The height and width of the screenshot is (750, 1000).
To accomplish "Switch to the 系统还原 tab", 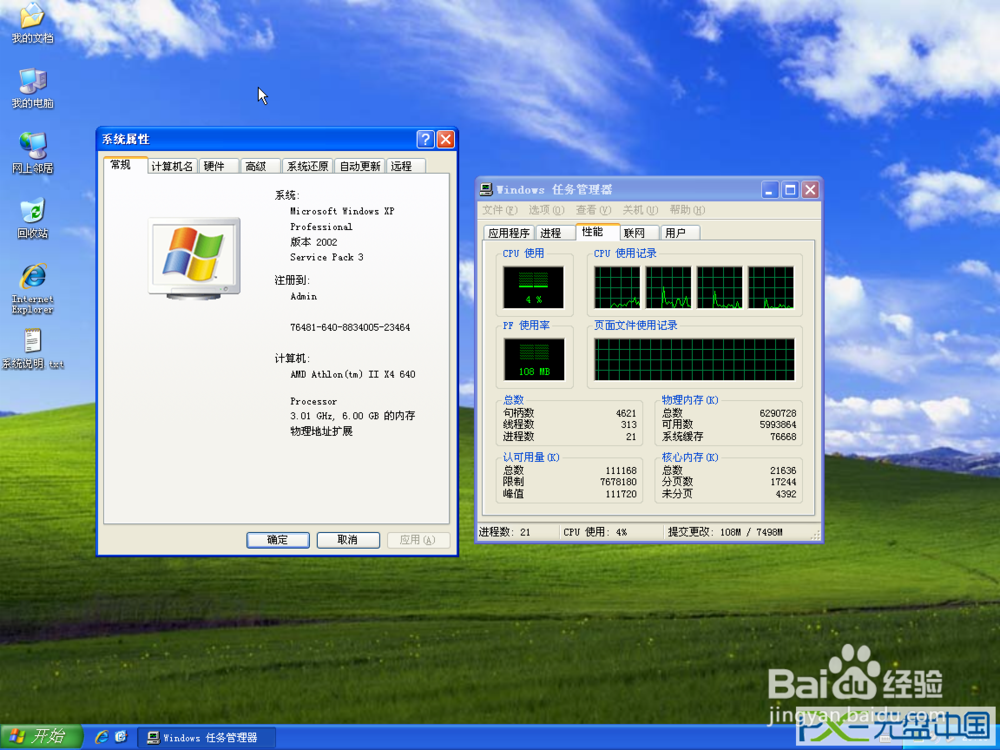I will pos(307,166).
